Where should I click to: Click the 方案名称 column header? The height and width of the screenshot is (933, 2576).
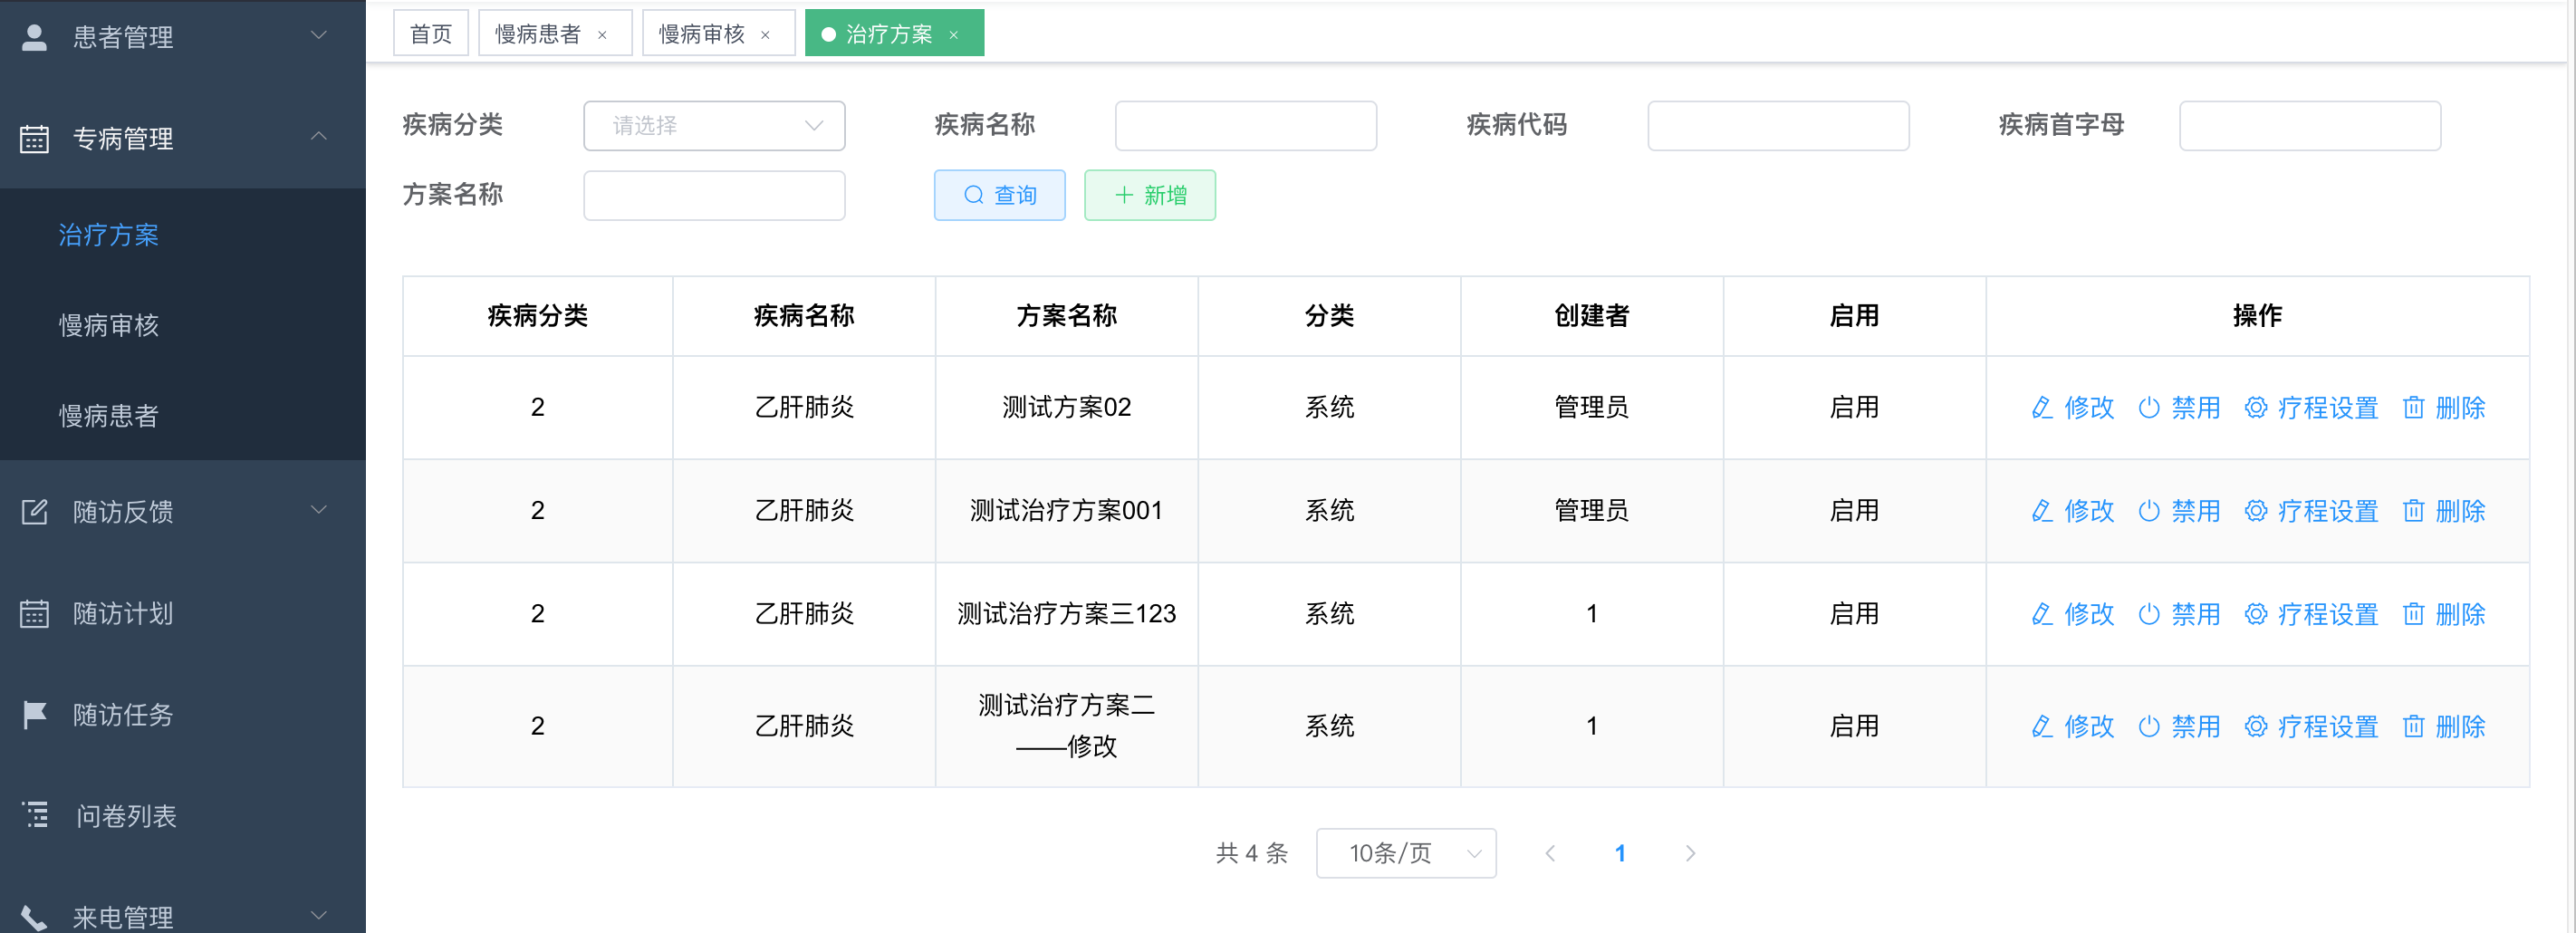pyautogui.click(x=1067, y=316)
